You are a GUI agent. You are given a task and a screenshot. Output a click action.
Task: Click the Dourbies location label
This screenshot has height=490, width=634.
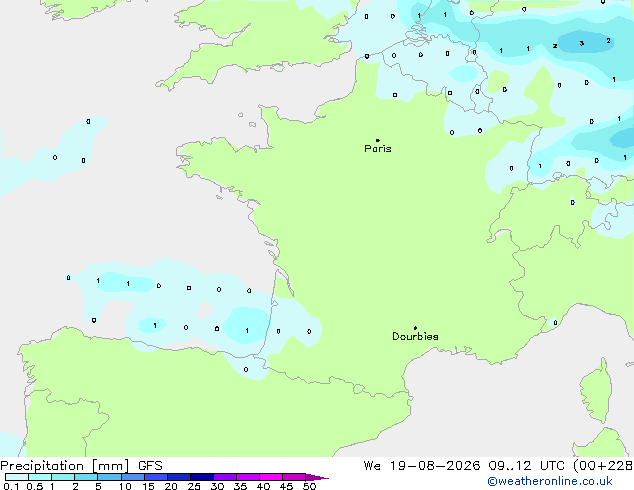tap(415, 336)
